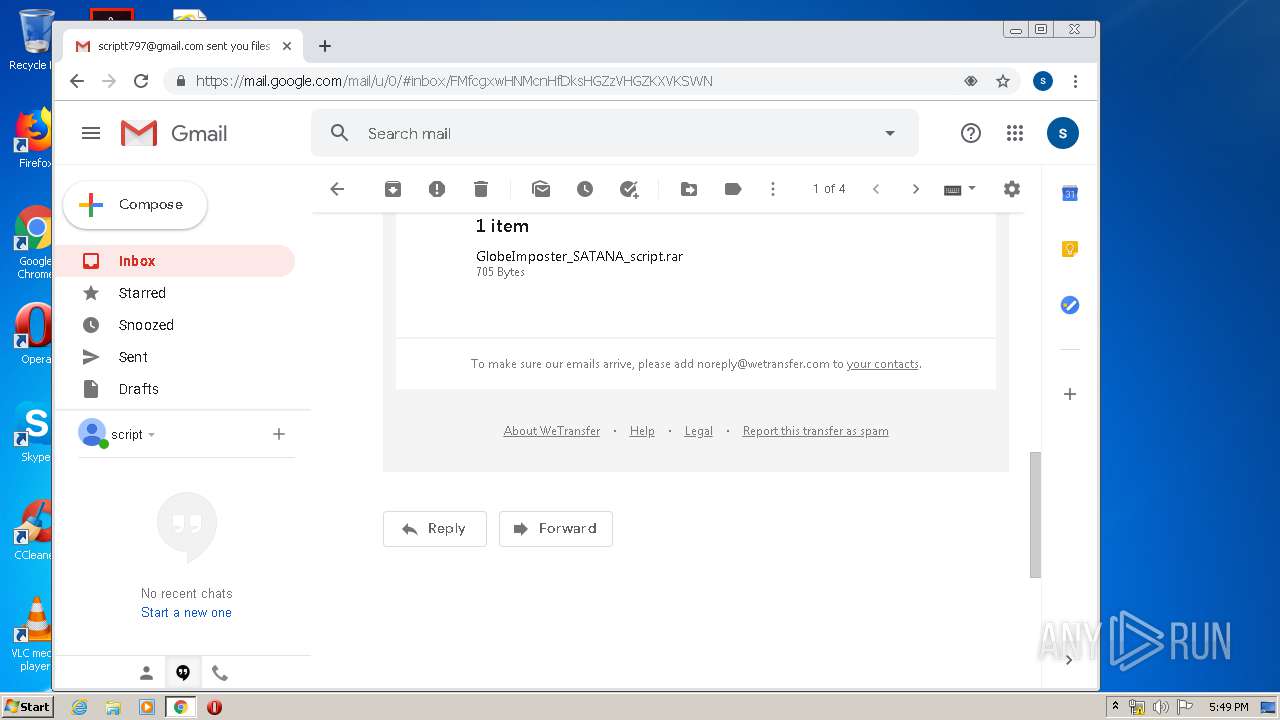Expand script chat status dropdown
The height and width of the screenshot is (720, 1280).
coord(152,435)
